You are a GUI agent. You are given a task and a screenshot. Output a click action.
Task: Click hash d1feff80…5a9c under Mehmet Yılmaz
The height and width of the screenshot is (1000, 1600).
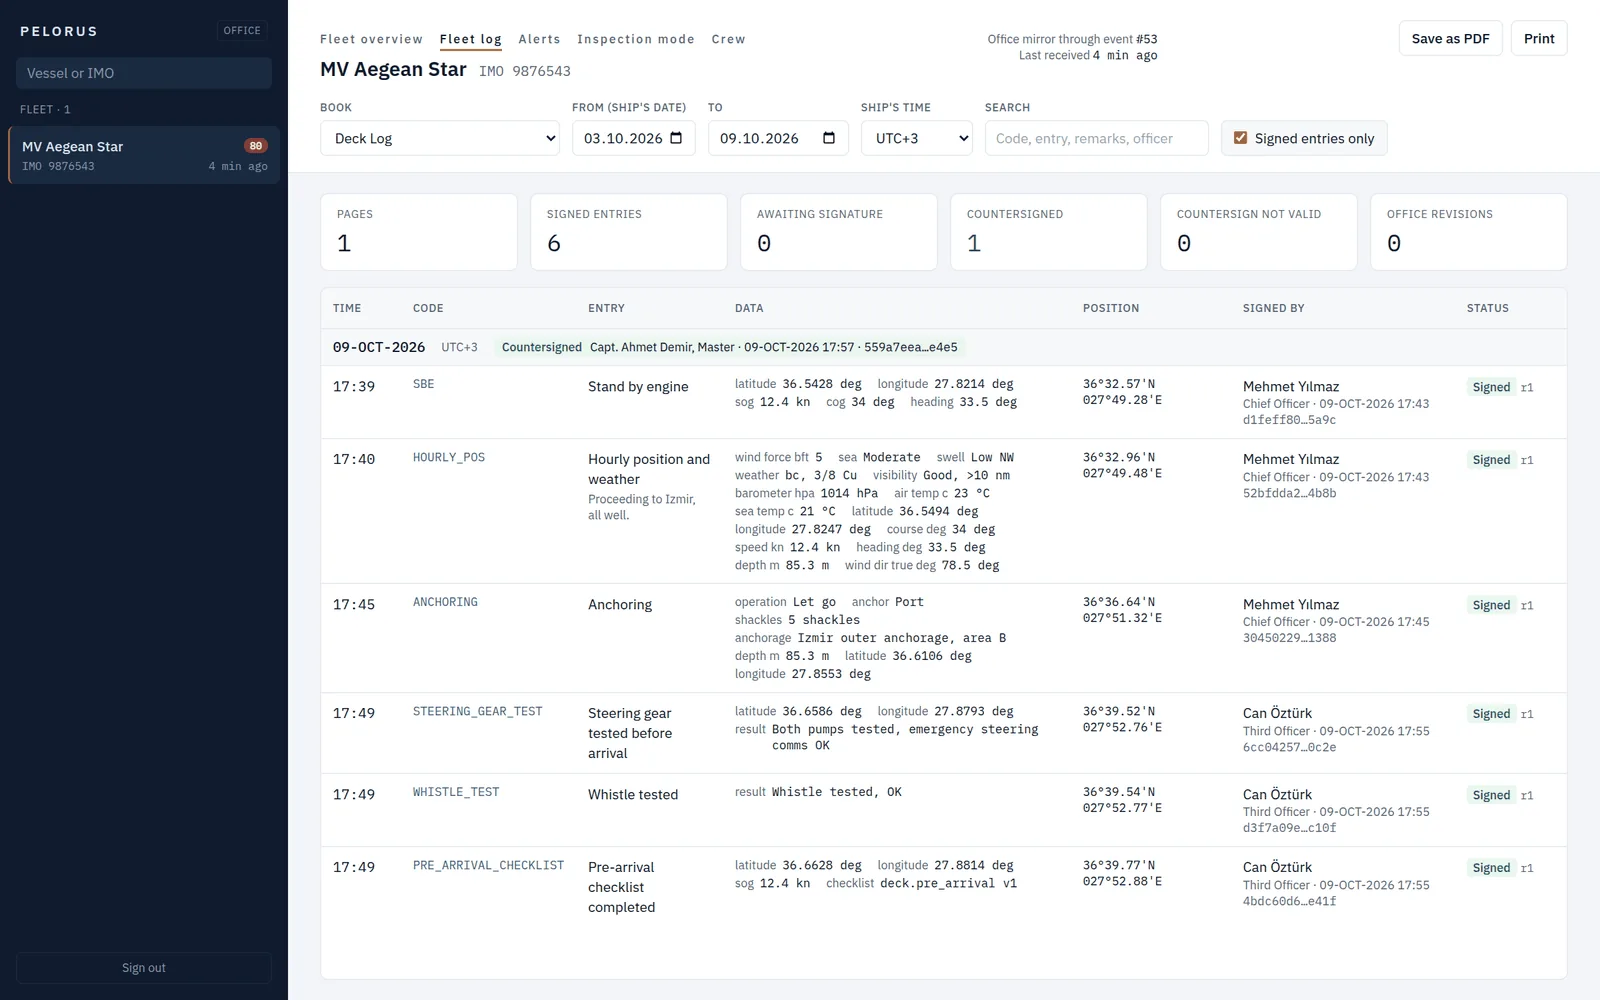[1289, 420]
